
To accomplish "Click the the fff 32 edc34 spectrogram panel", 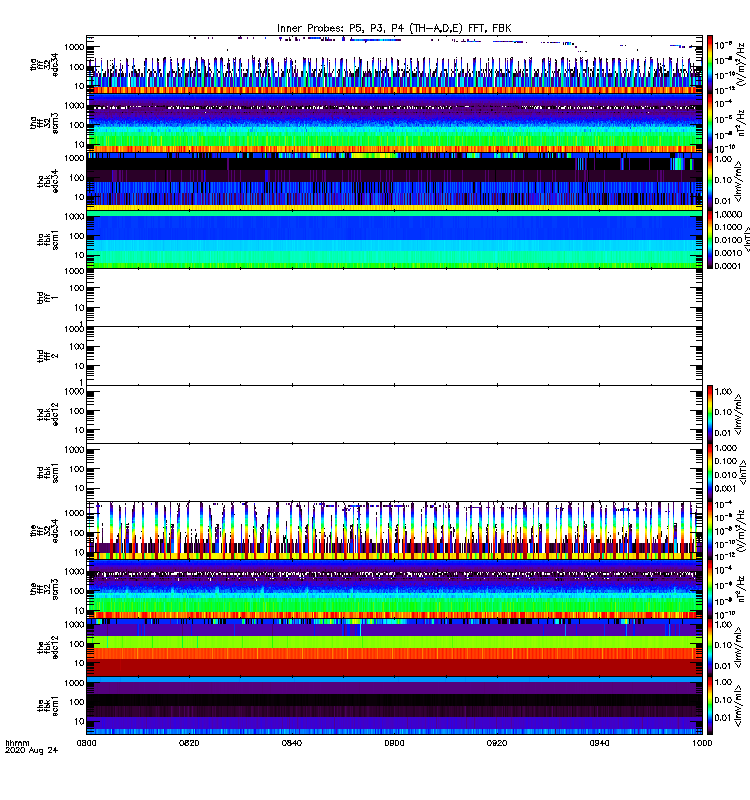I will click(394, 530).
